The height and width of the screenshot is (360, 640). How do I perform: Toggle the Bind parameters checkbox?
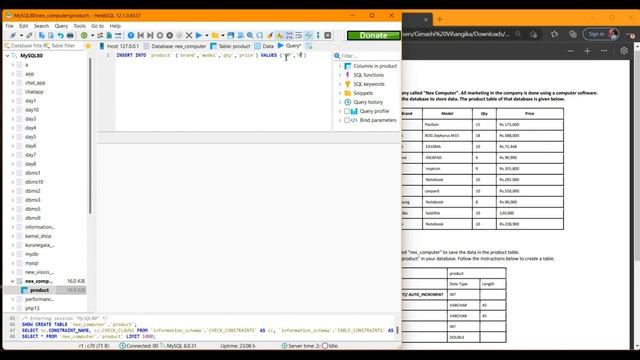[x=347, y=120]
